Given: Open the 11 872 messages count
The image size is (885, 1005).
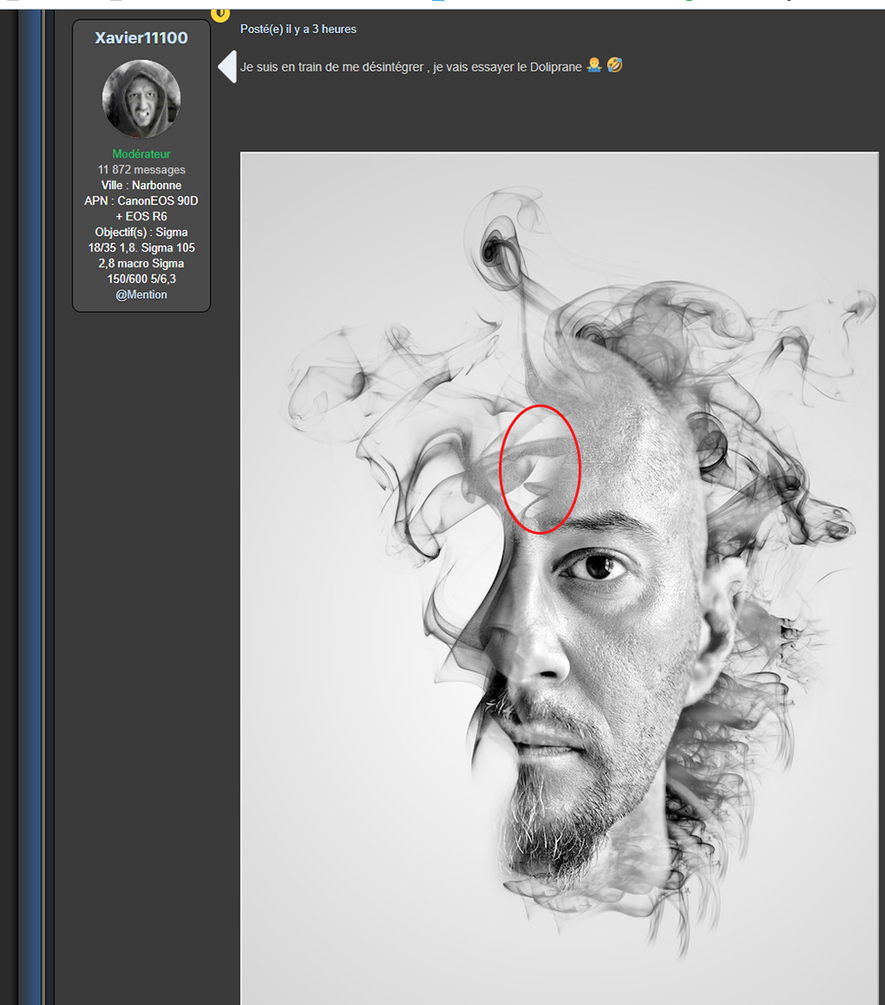Looking at the screenshot, I should pos(141,170).
